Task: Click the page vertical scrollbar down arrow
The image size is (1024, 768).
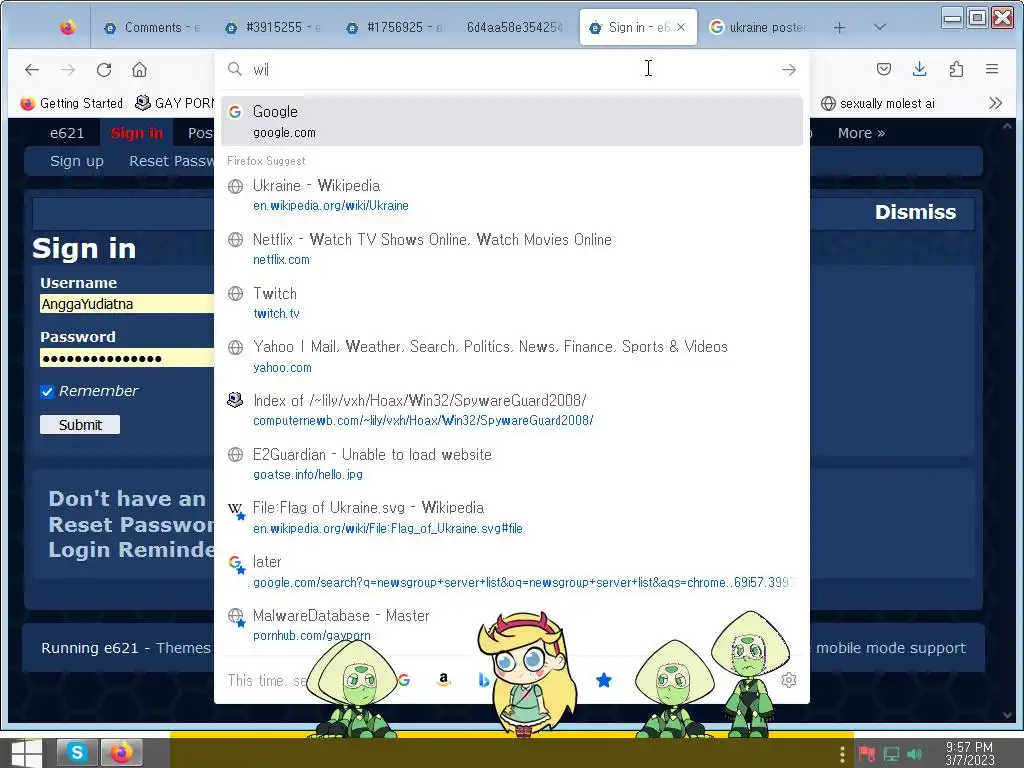Action: tap(1007, 715)
